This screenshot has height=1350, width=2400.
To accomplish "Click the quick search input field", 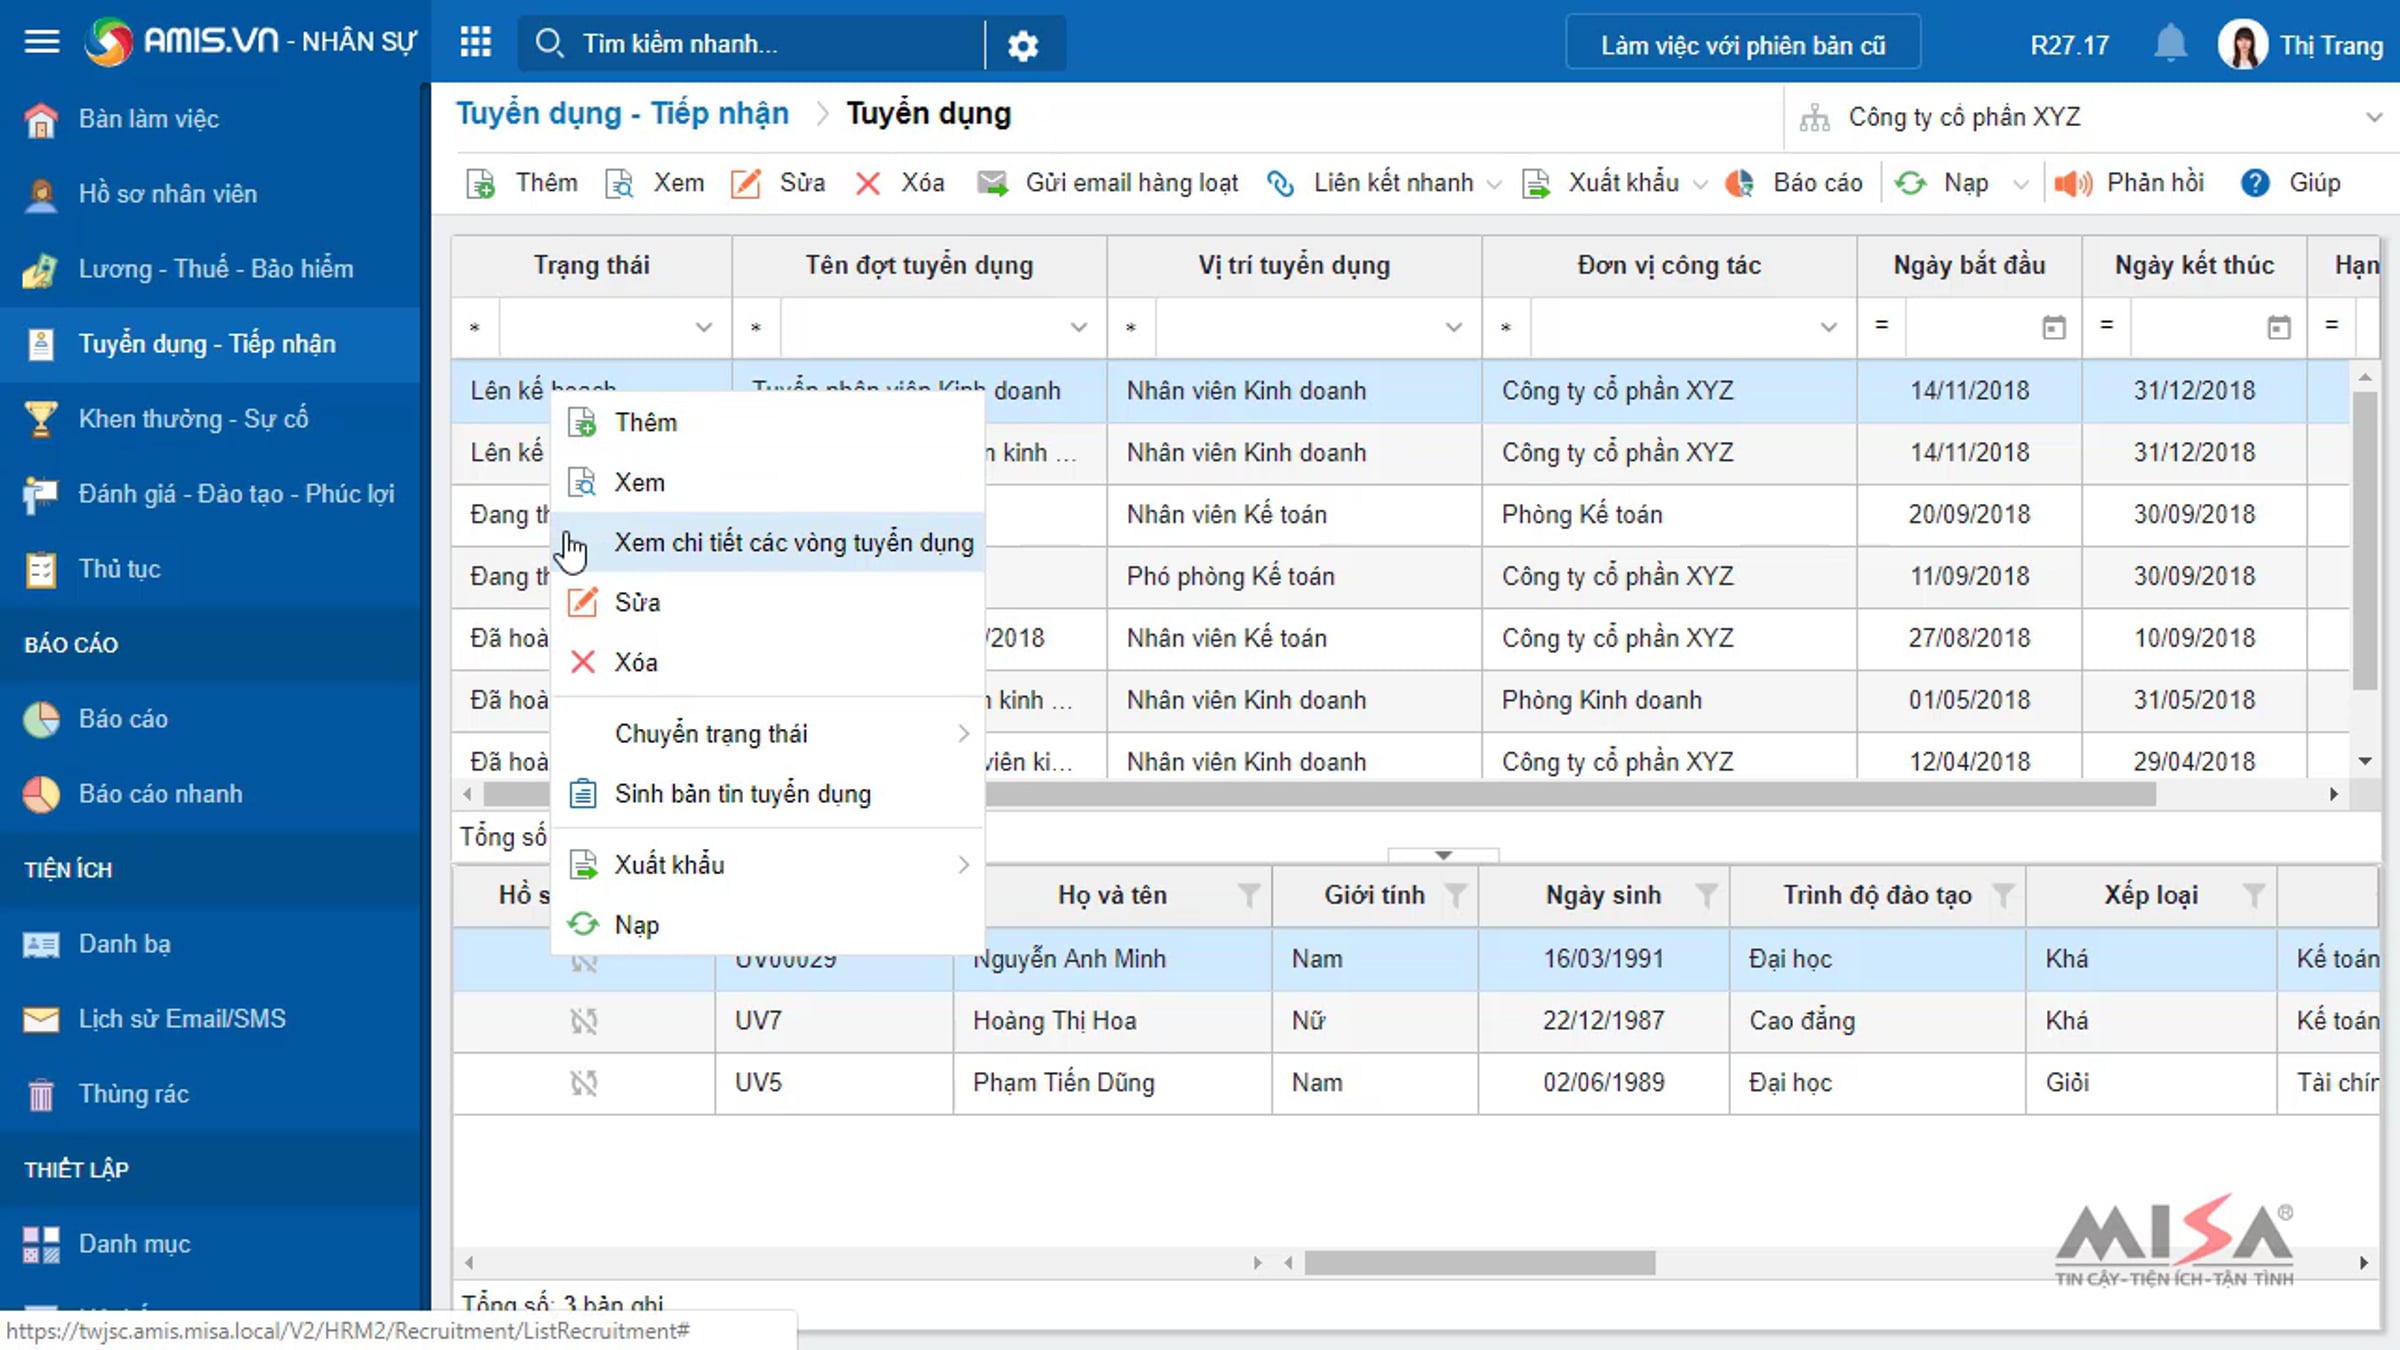I will coord(775,44).
